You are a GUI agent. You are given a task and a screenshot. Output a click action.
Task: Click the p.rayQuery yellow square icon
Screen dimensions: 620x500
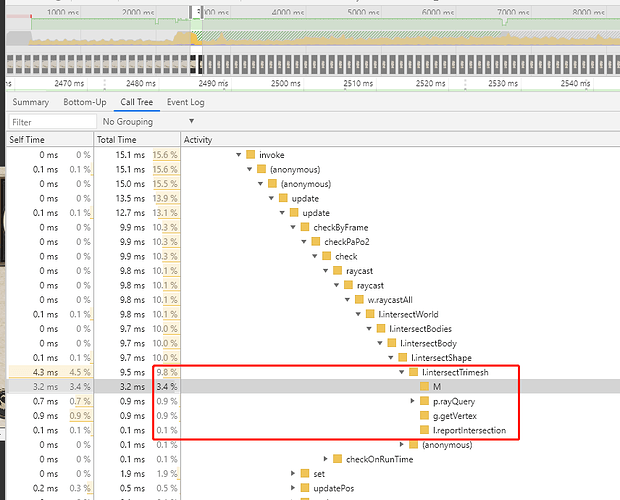coord(424,401)
